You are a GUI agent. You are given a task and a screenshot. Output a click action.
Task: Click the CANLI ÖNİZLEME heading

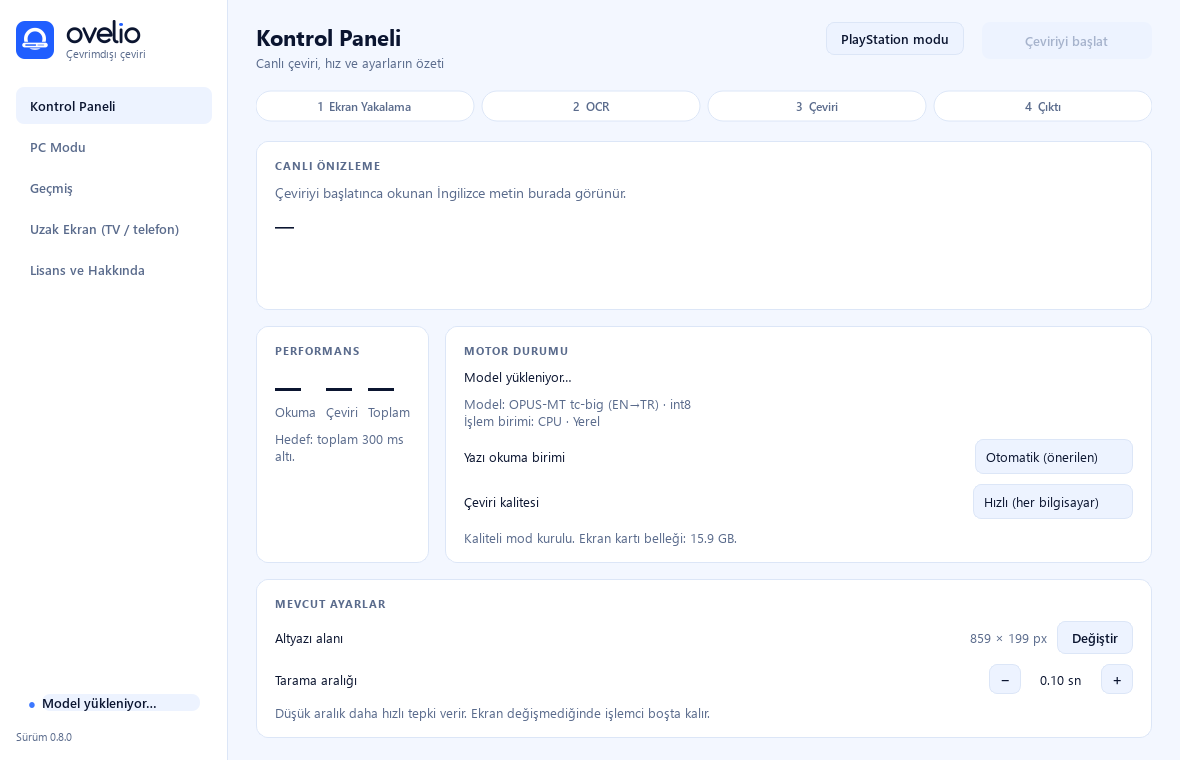pos(328,166)
